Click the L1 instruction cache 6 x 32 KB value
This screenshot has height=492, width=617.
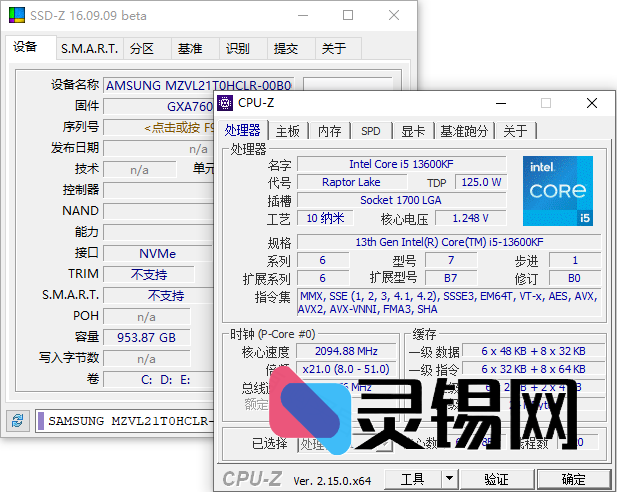534,369
